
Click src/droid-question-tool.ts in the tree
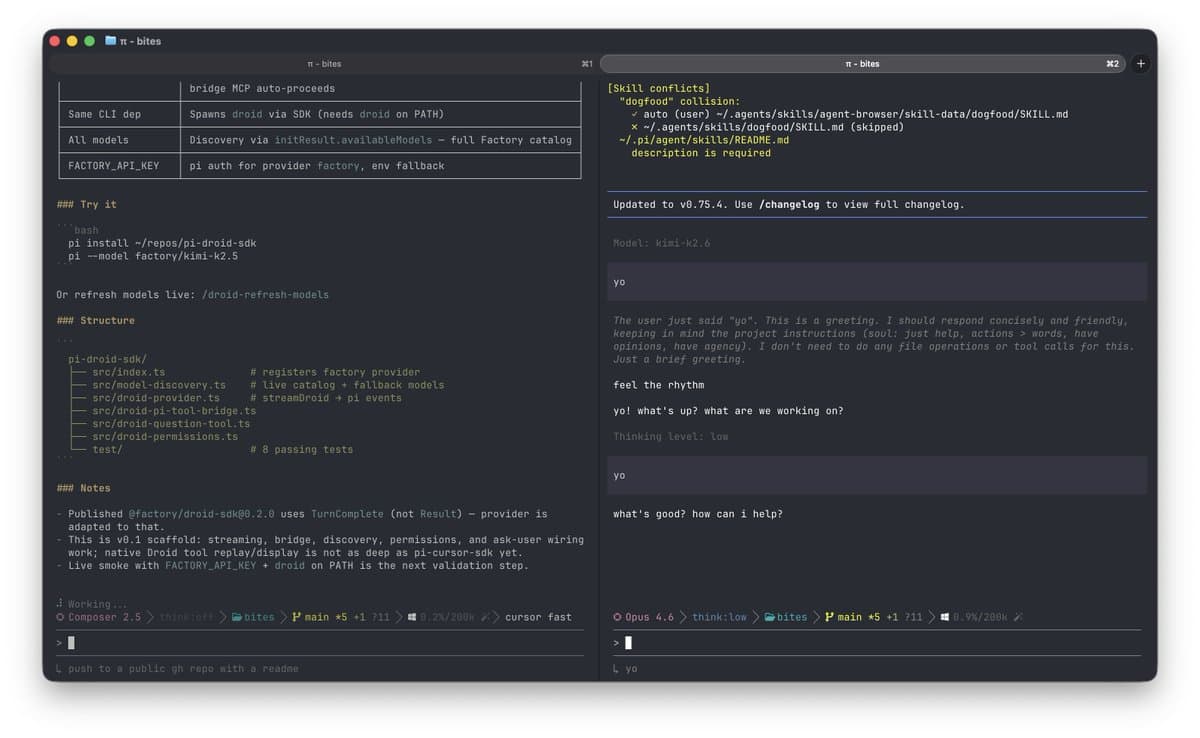(171, 424)
